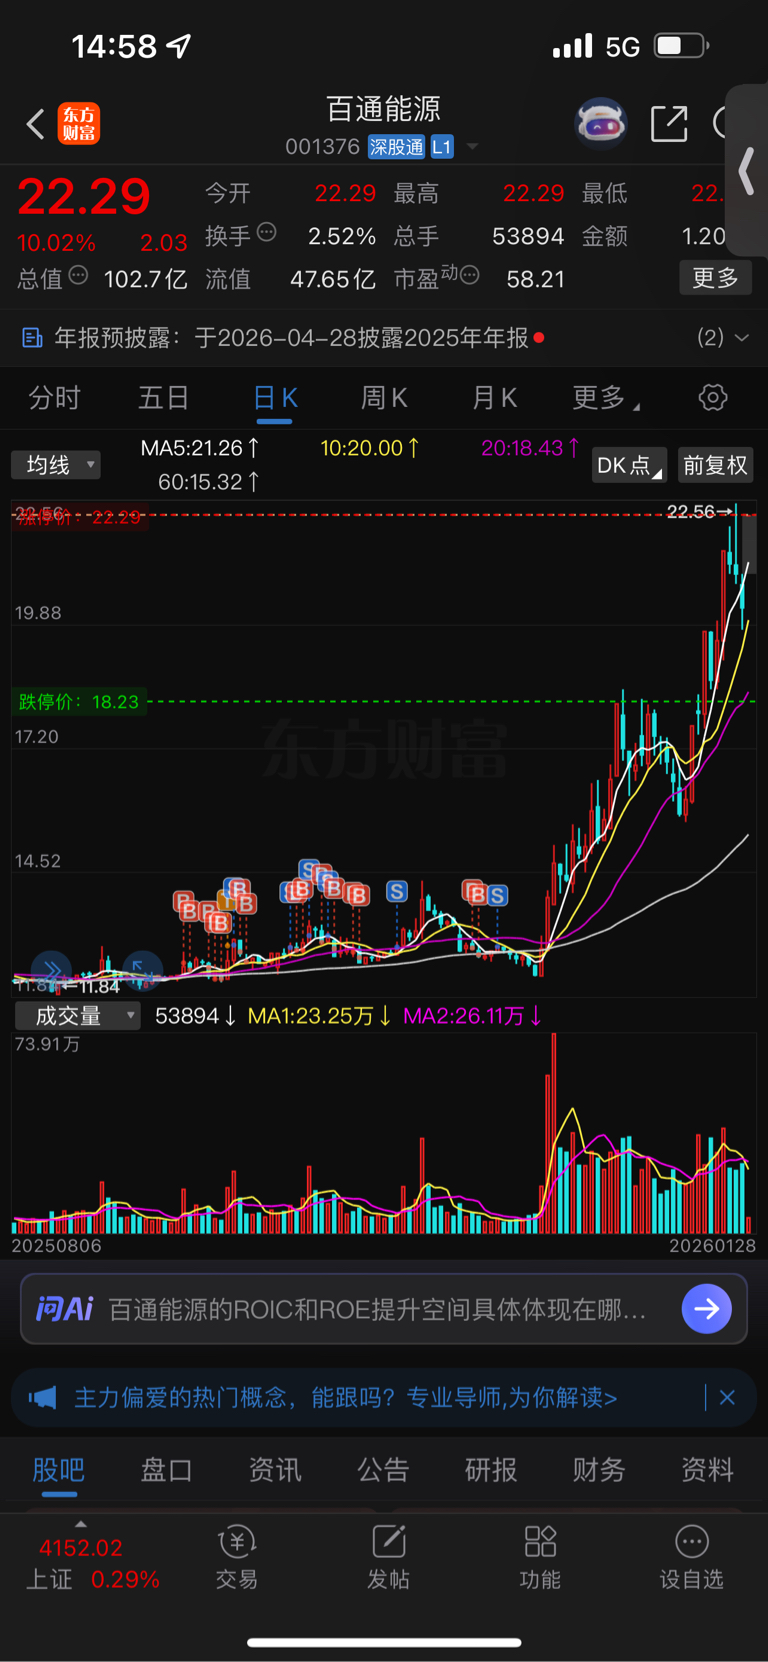Screen dimensions: 768x1662
Task: Tap the 市盈 info icon
Action: (x=470, y=275)
